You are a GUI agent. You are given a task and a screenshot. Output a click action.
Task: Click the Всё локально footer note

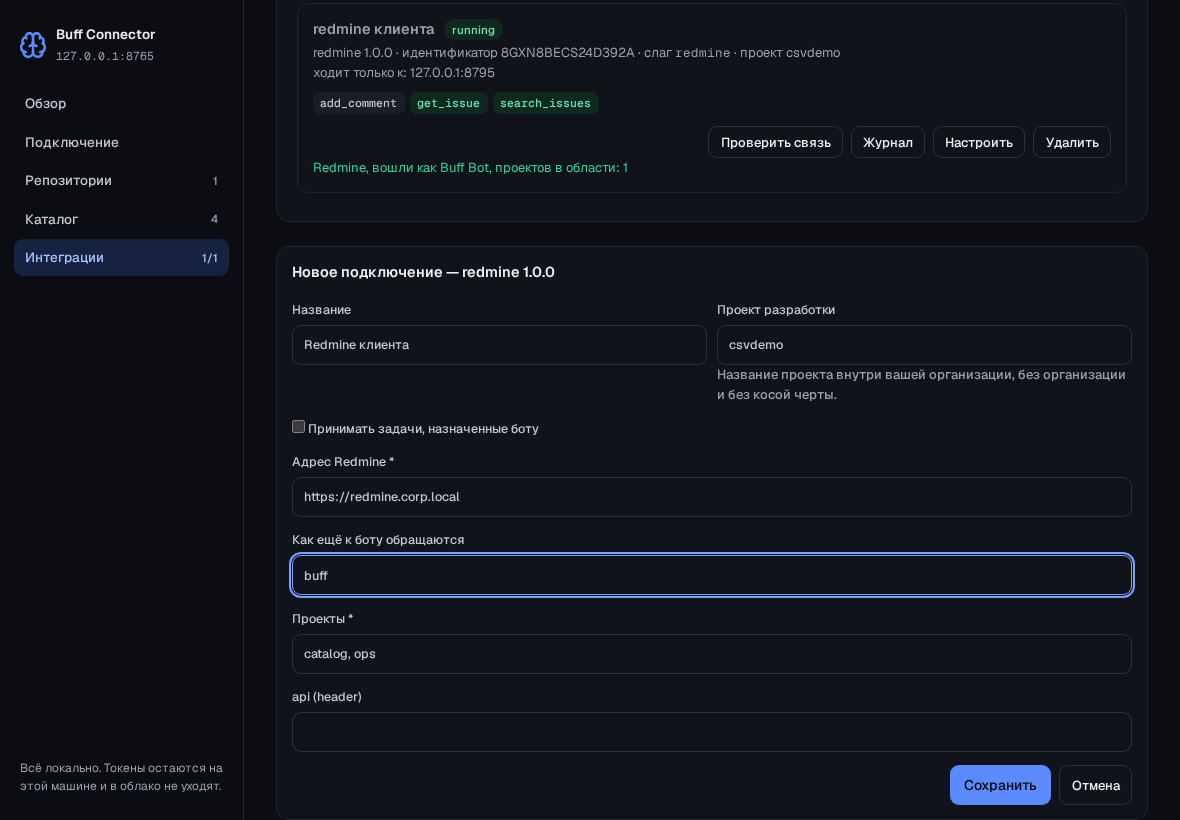(121, 777)
